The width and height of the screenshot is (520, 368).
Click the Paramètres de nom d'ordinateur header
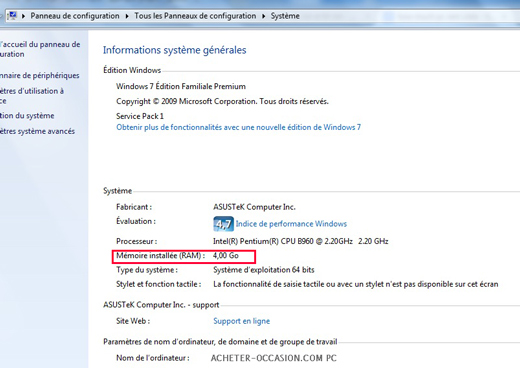pos(220,342)
